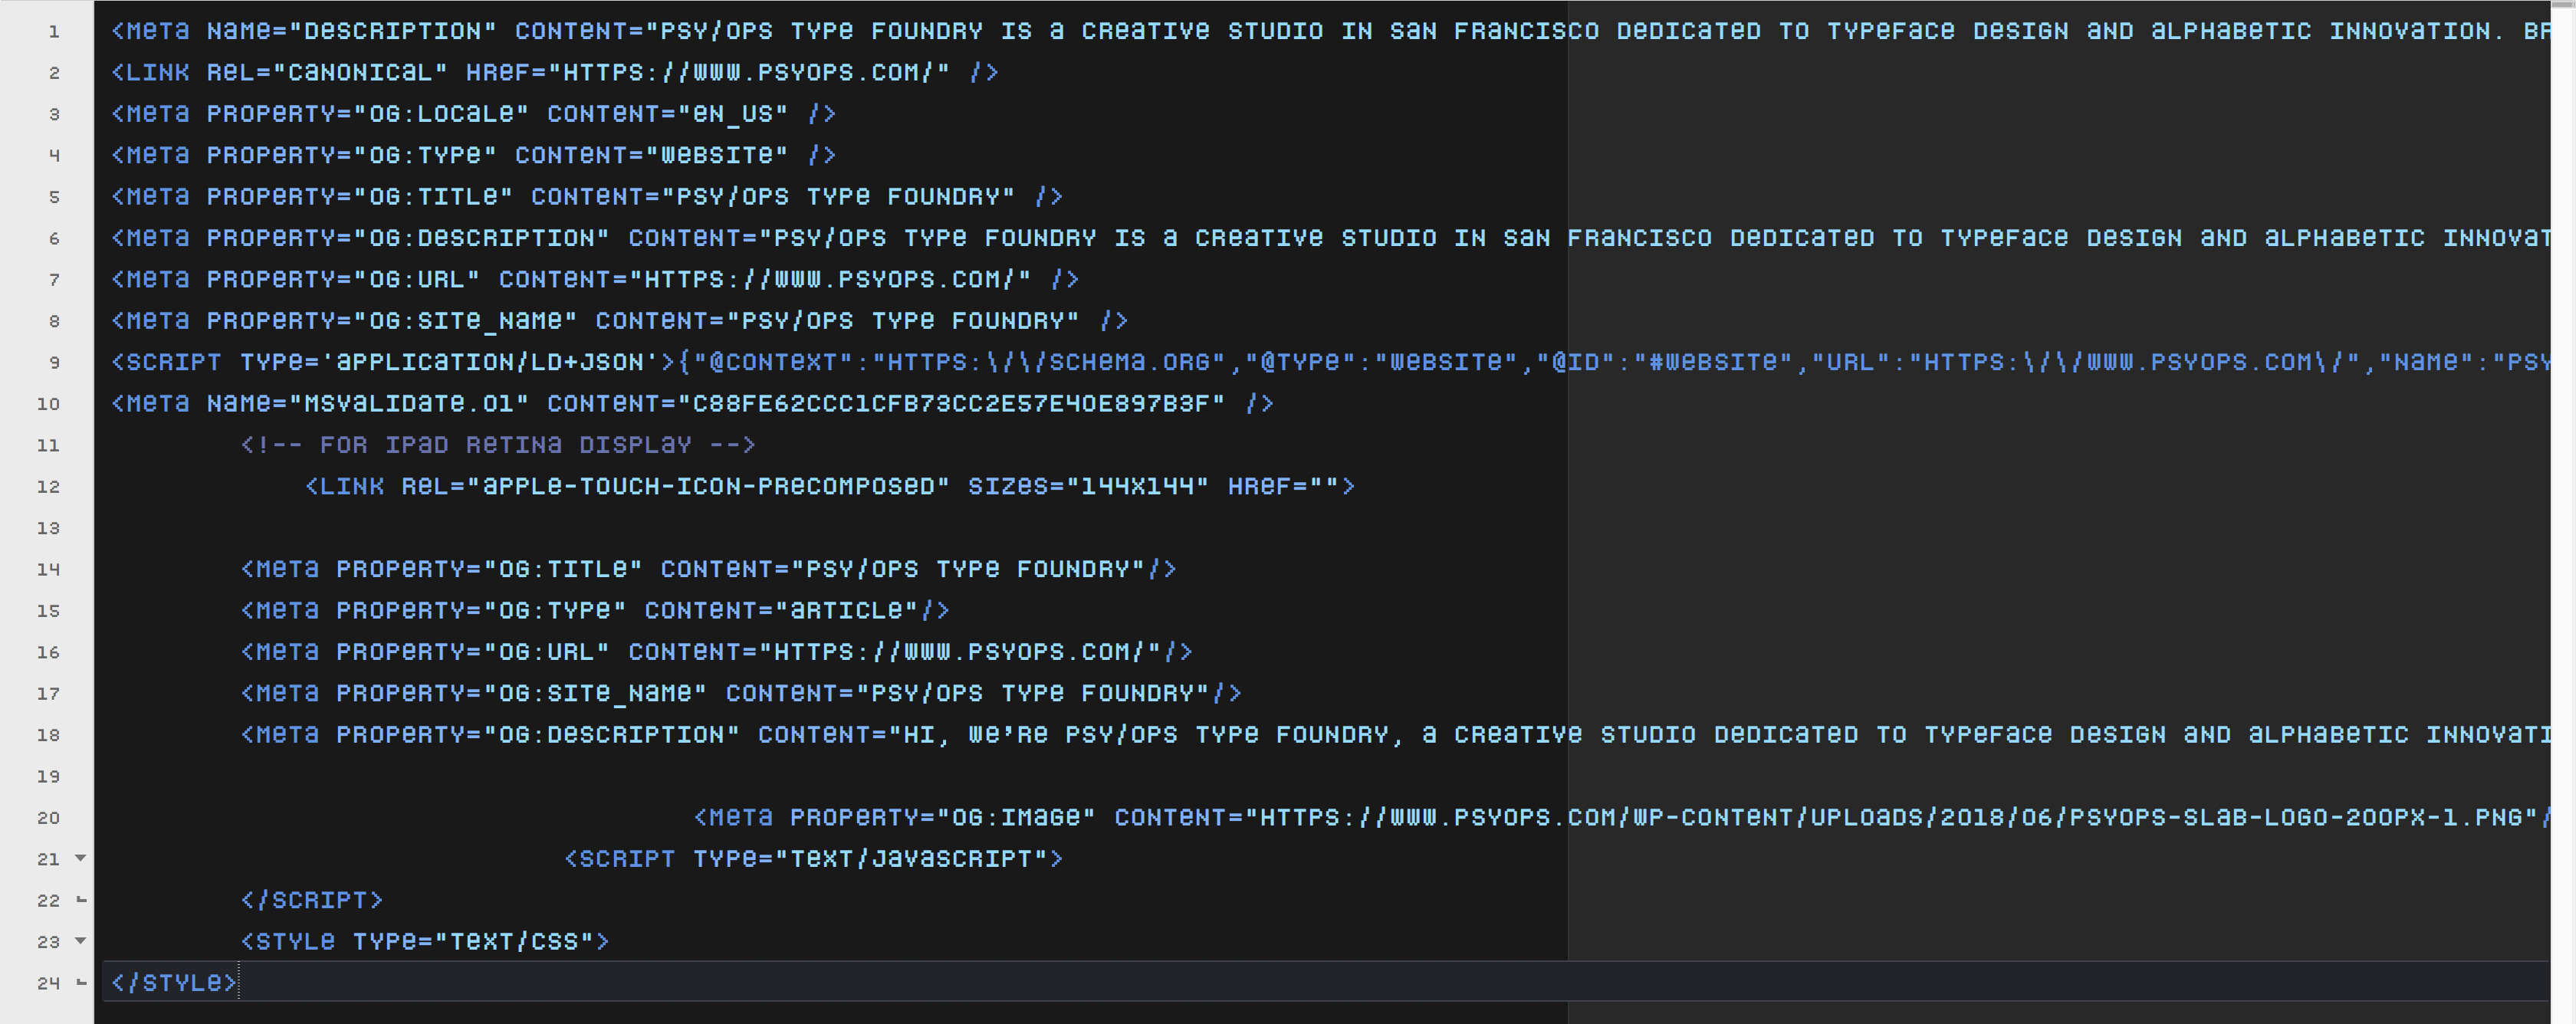The image size is (2576, 1024).
Task: Click the og:site_name meta tag on line 17
Action: click(741, 693)
